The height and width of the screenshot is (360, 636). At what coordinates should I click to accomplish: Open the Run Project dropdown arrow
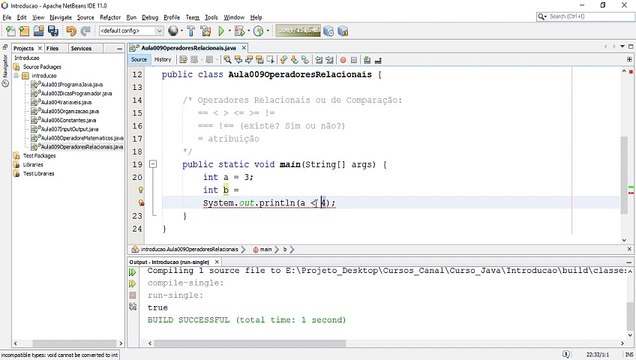[x=230, y=31]
